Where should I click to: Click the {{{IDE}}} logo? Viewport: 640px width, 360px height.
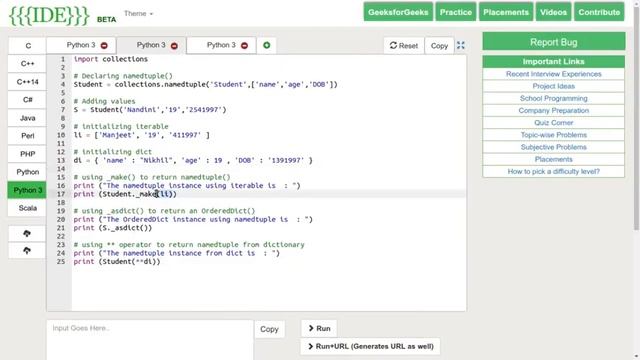[49, 16]
